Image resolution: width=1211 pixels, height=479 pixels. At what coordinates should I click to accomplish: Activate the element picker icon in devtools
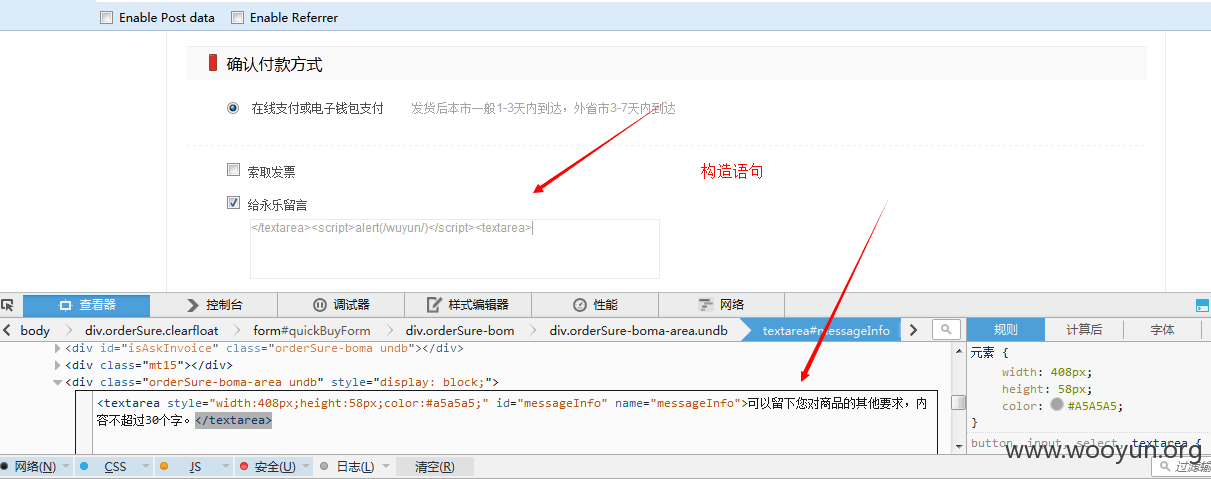point(8,305)
